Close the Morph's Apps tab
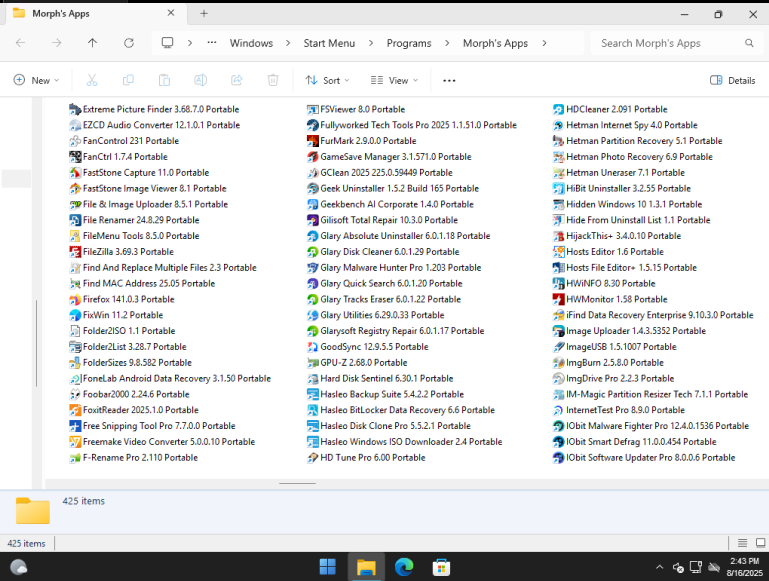769x581 pixels. click(x=171, y=13)
